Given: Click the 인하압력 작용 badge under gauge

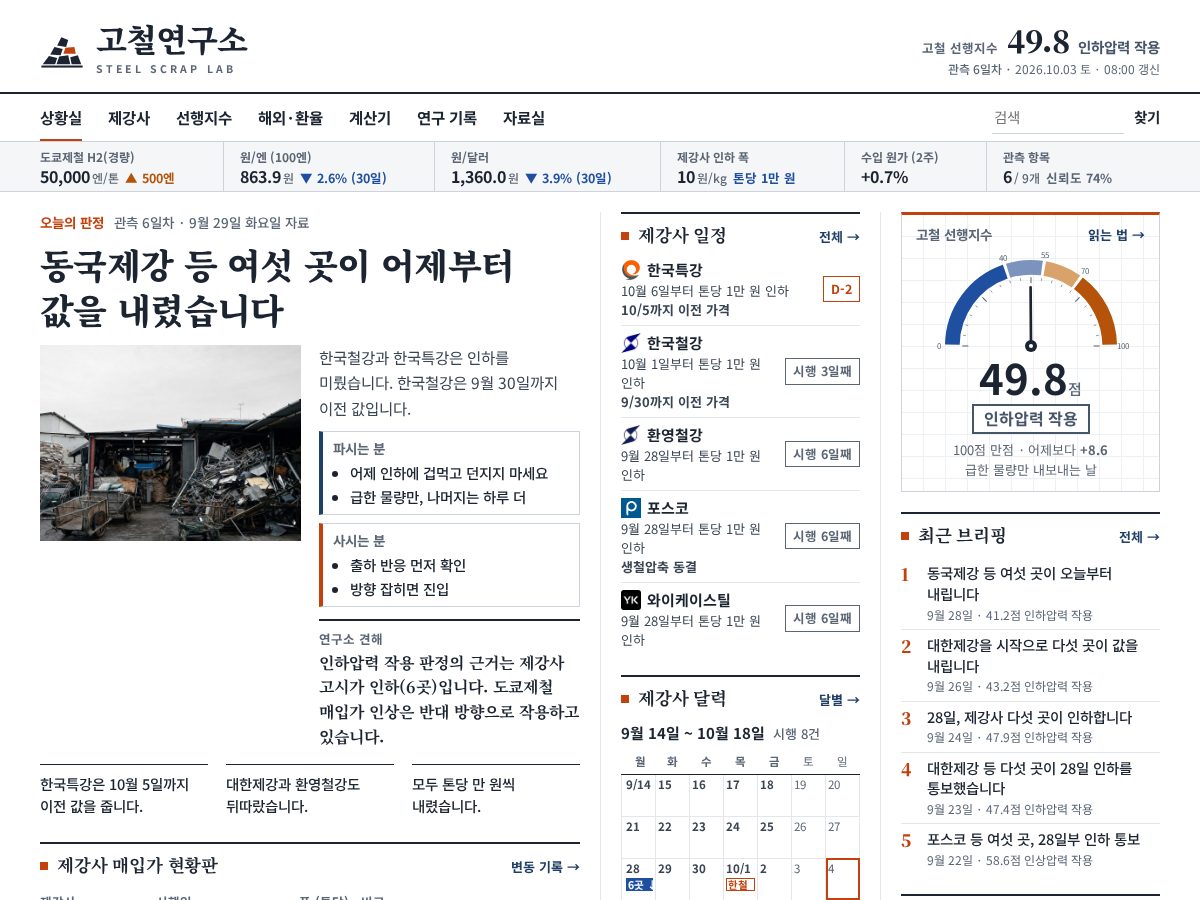Looking at the screenshot, I should click(x=1030, y=419).
